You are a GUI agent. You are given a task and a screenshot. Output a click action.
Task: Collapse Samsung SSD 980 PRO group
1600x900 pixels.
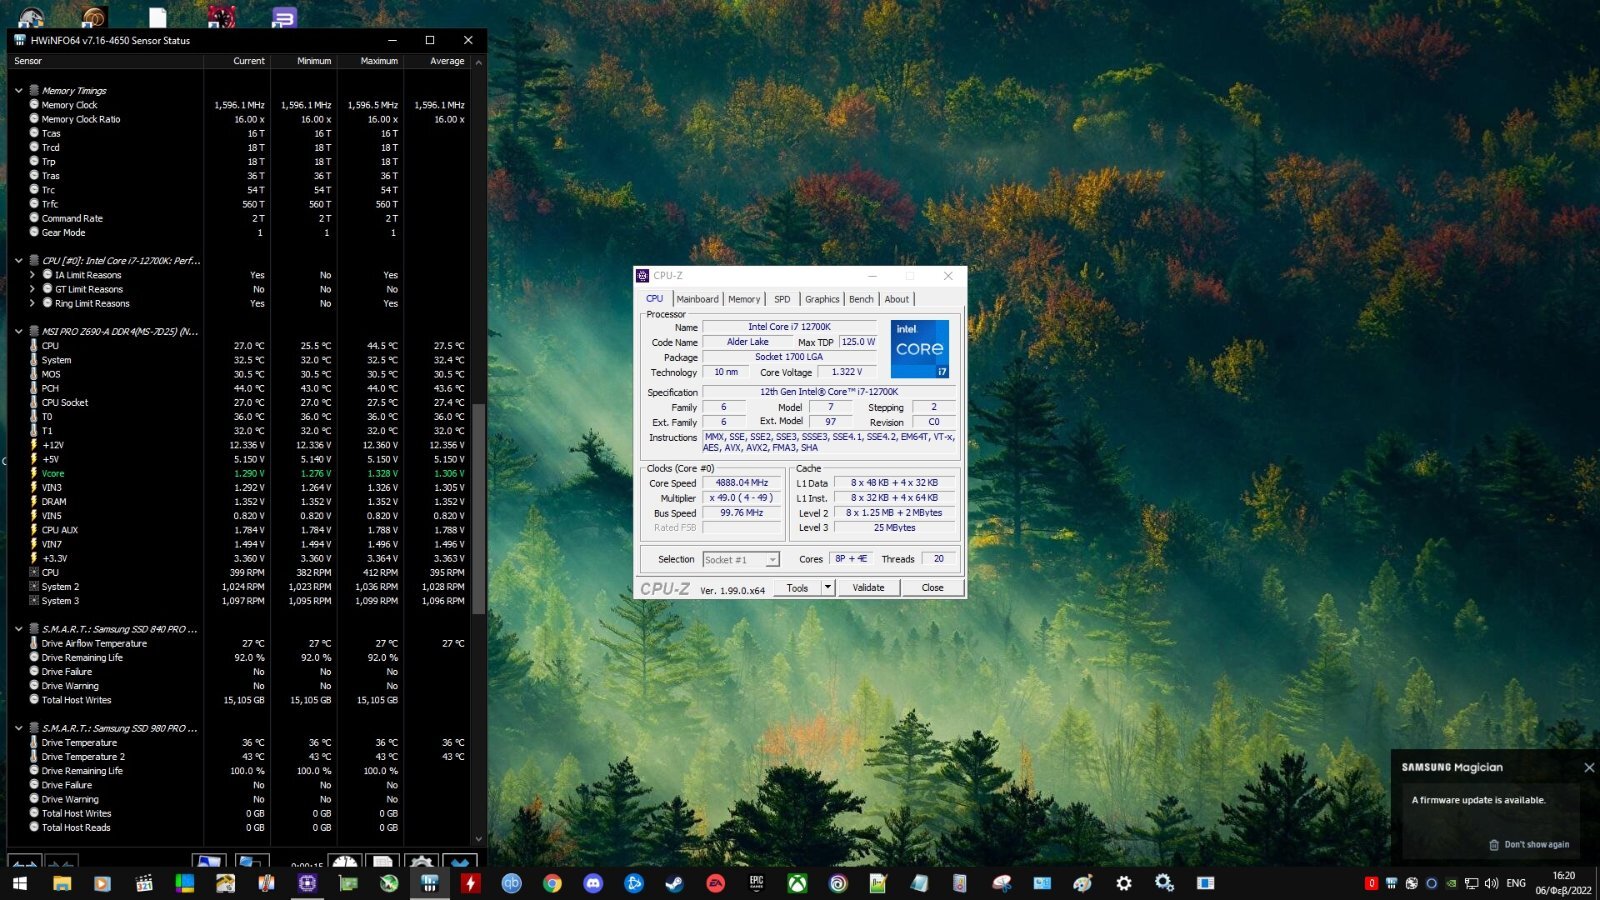18,728
